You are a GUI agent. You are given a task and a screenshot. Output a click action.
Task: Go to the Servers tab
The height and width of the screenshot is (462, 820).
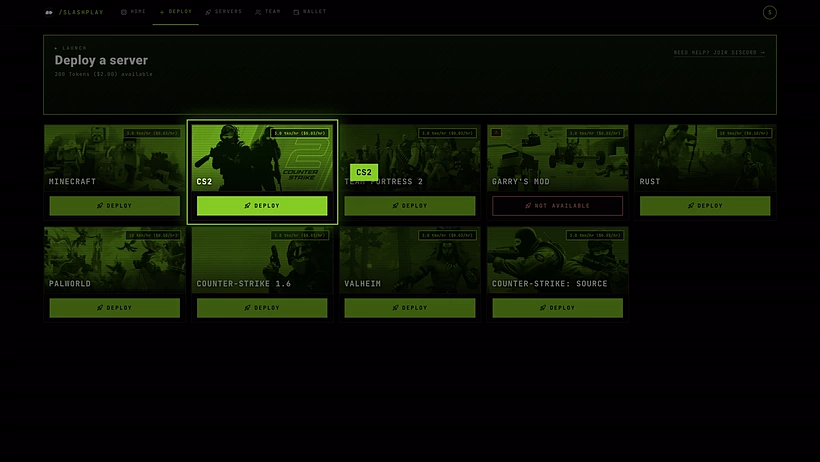tap(223, 12)
